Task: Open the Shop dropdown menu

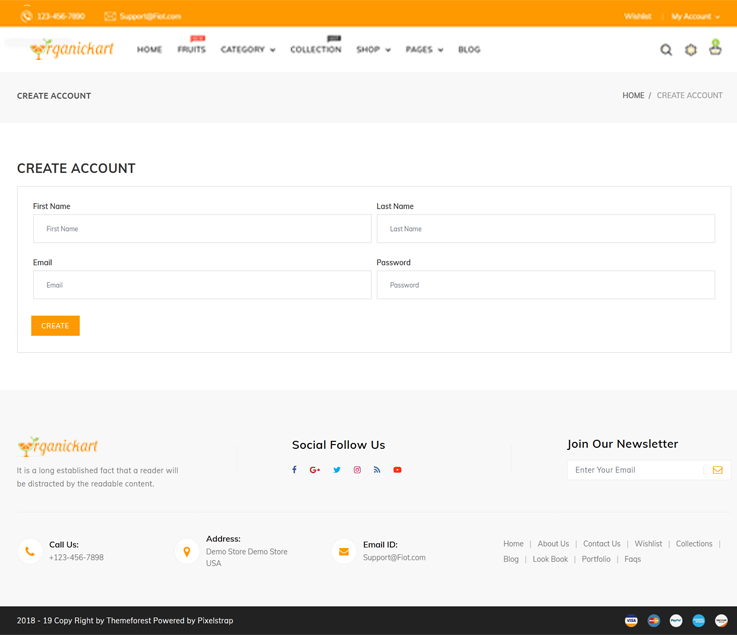Action: (x=373, y=50)
